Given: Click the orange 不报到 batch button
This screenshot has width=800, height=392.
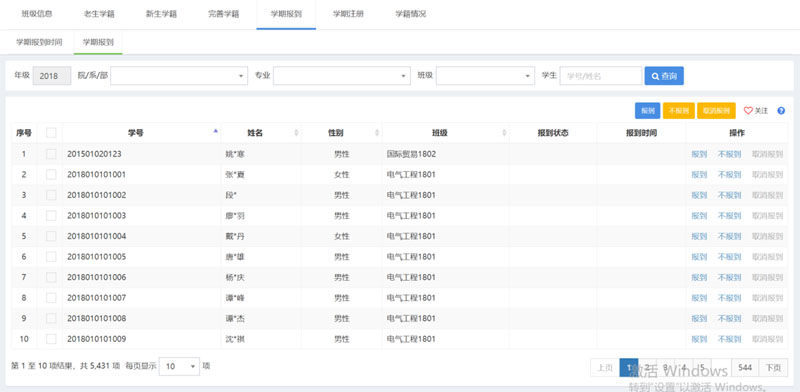Looking at the screenshot, I should pyautogui.click(x=679, y=111).
